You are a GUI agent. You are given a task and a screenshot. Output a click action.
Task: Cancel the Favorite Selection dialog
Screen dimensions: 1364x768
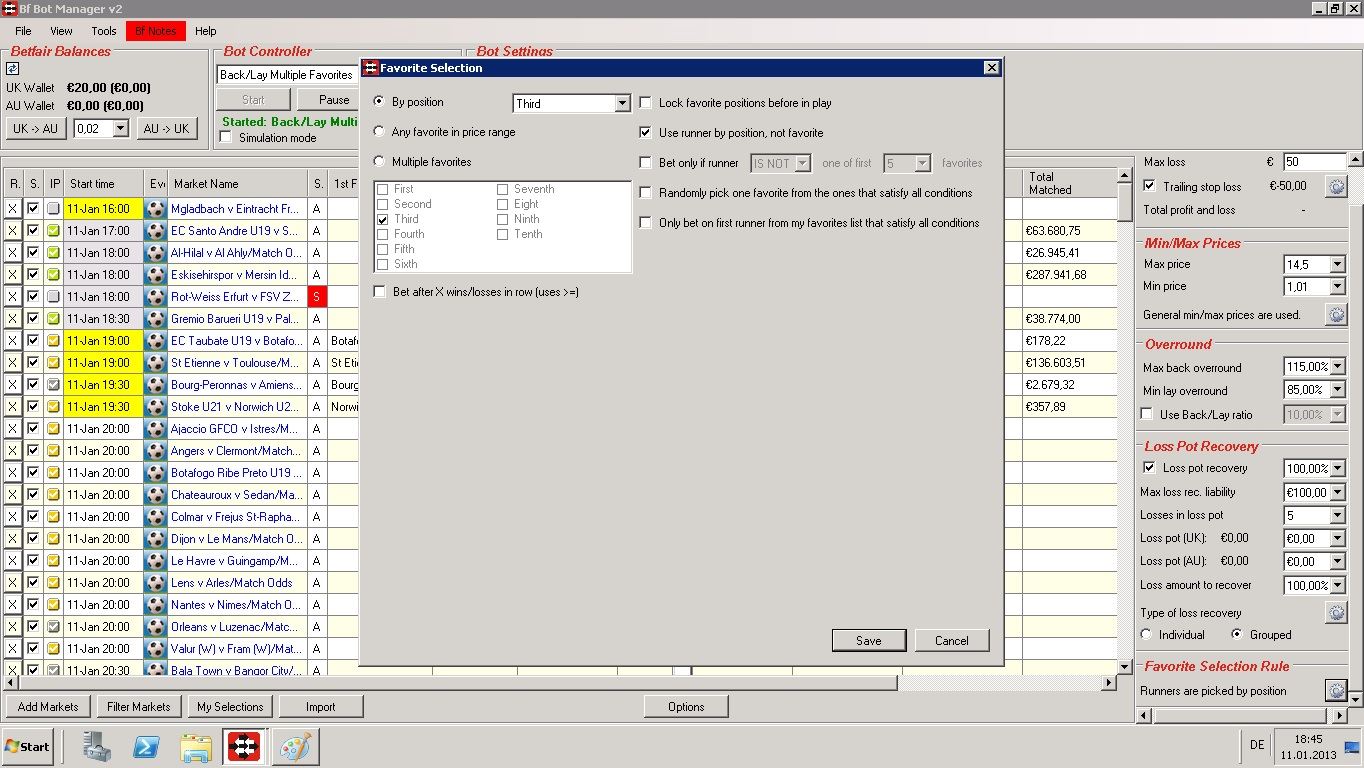(x=952, y=641)
